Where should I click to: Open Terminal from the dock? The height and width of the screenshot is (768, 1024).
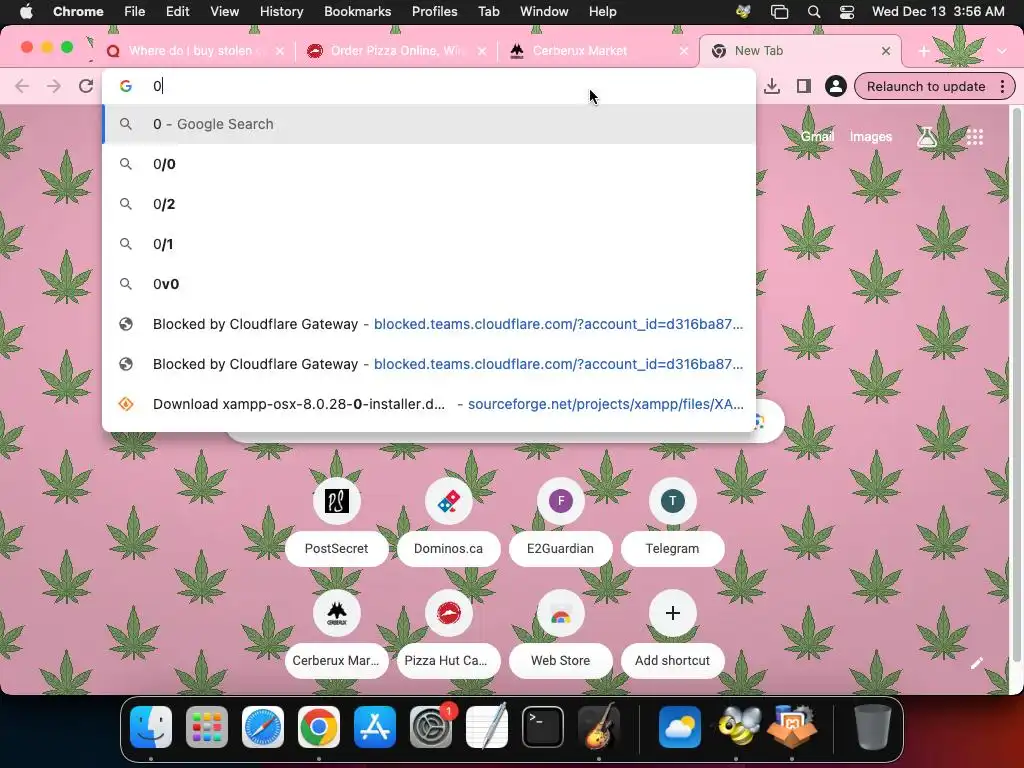point(543,727)
